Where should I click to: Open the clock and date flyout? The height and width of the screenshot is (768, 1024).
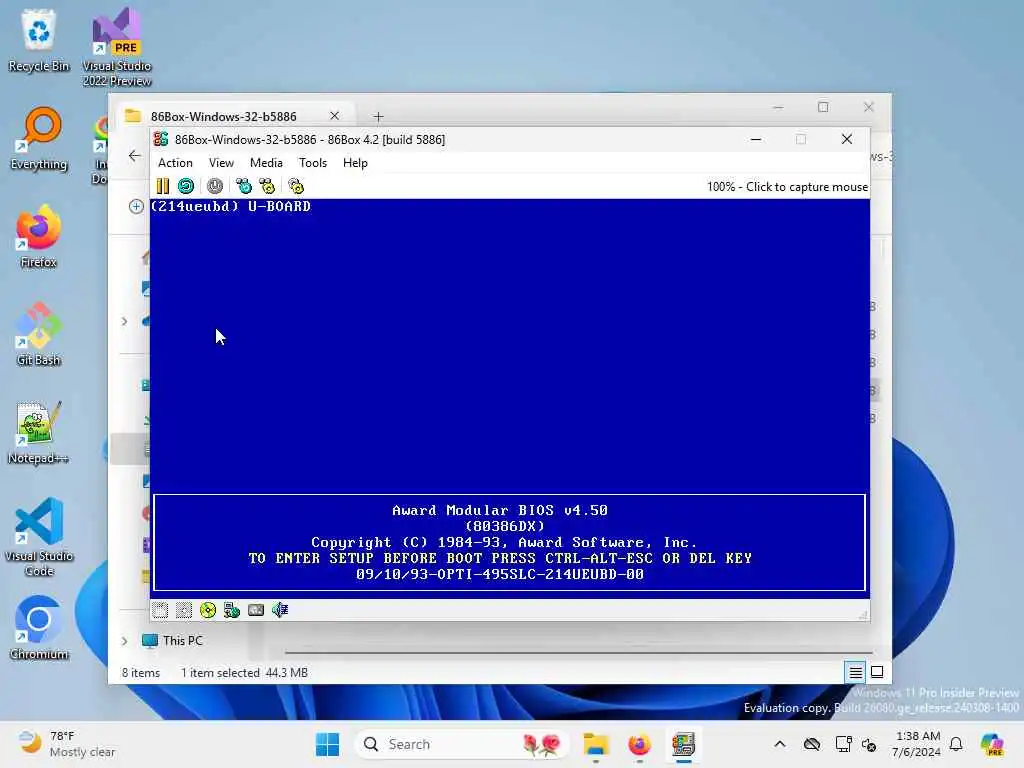[917, 744]
